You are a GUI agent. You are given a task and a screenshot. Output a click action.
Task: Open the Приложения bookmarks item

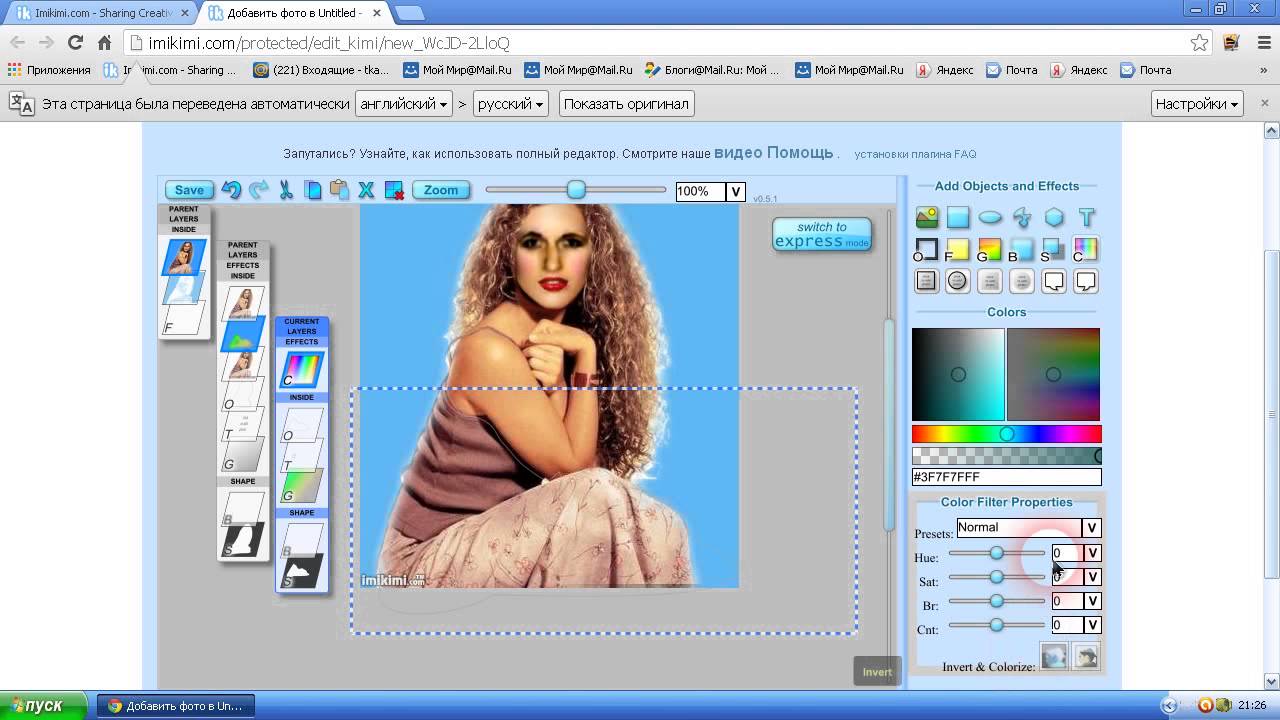(x=49, y=70)
